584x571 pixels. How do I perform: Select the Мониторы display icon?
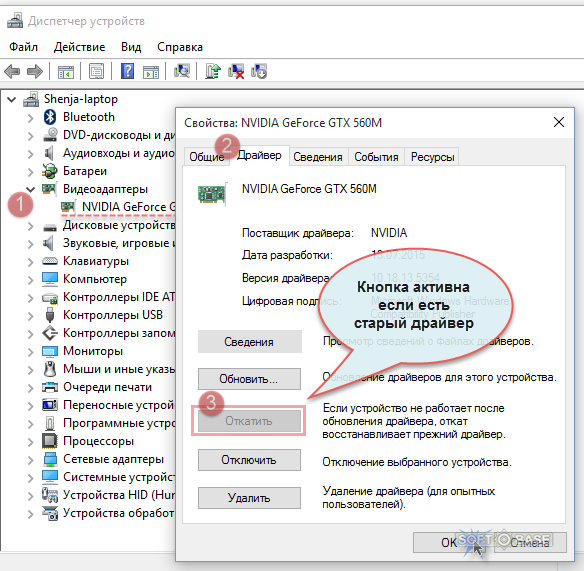50,351
